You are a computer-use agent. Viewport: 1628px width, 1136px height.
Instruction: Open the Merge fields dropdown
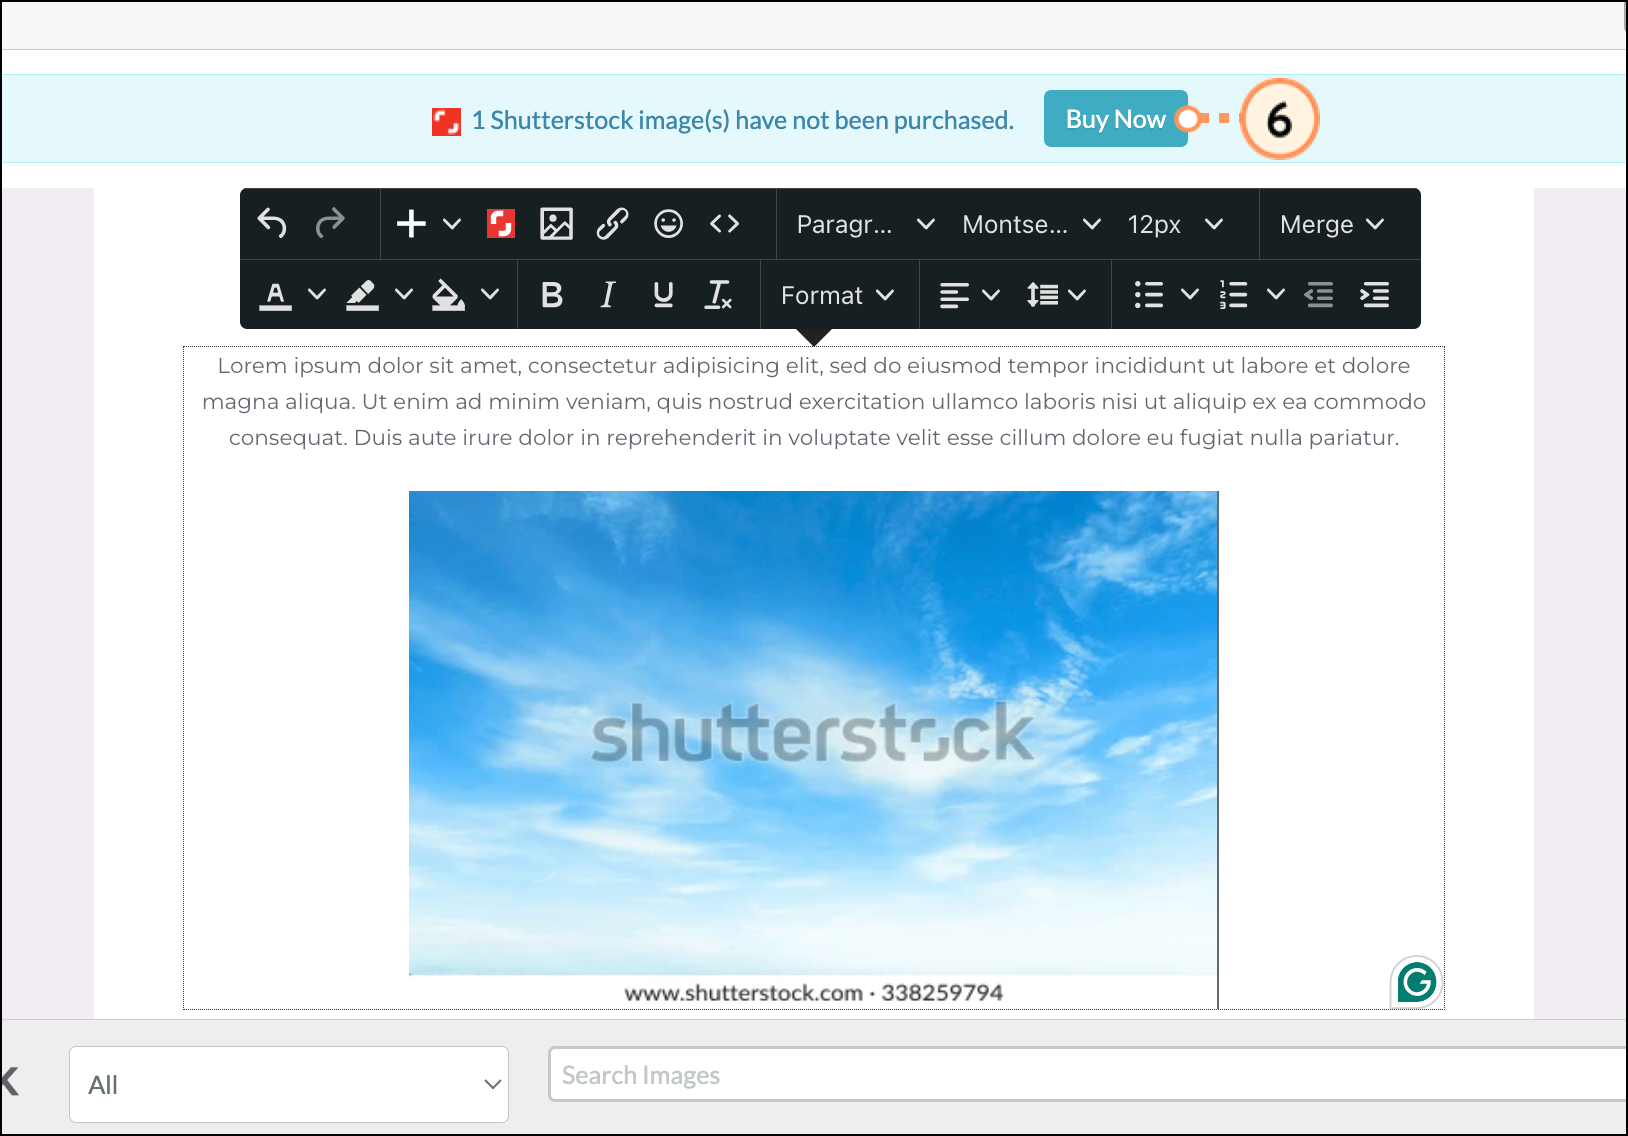[1332, 224]
